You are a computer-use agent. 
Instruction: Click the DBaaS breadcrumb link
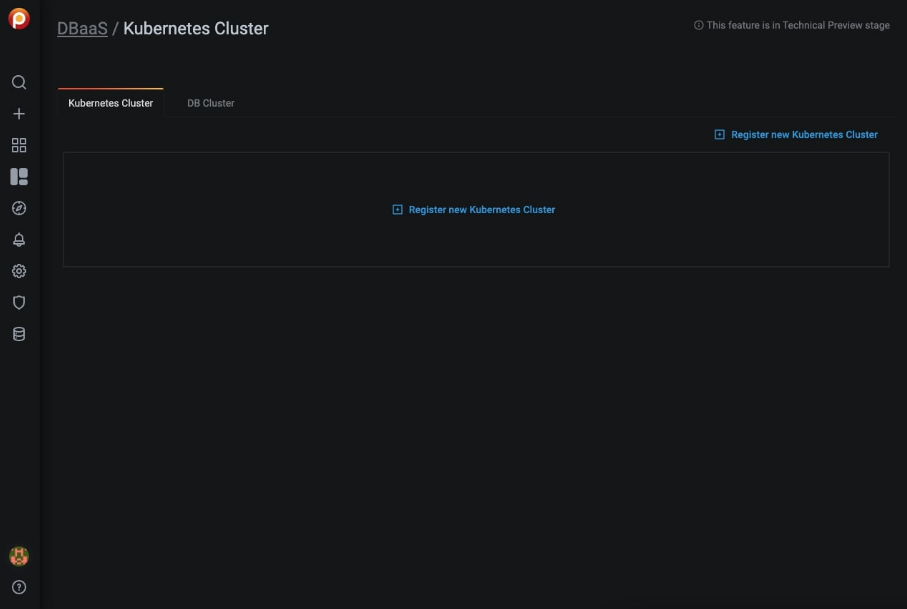pos(82,28)
